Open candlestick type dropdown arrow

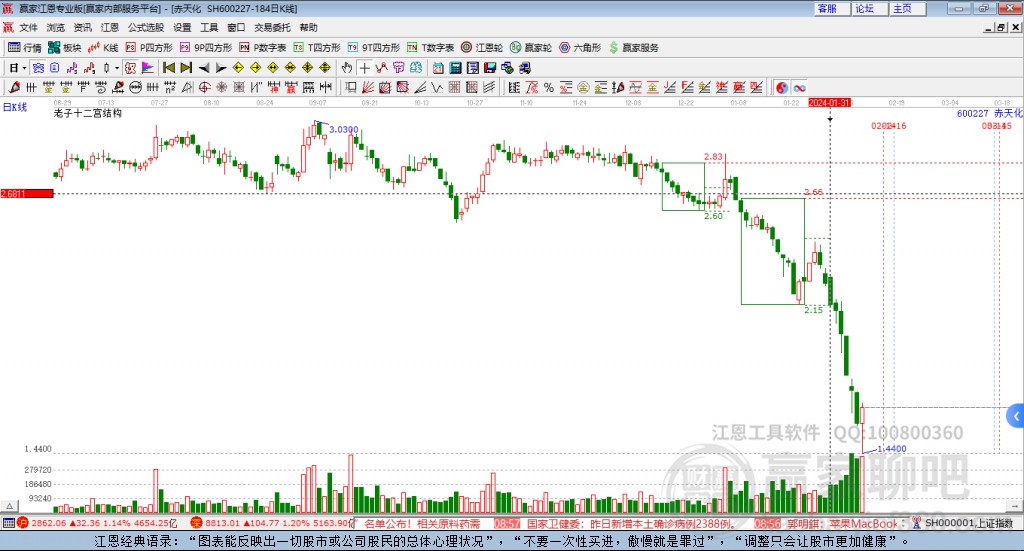click(x=117, y=68)
